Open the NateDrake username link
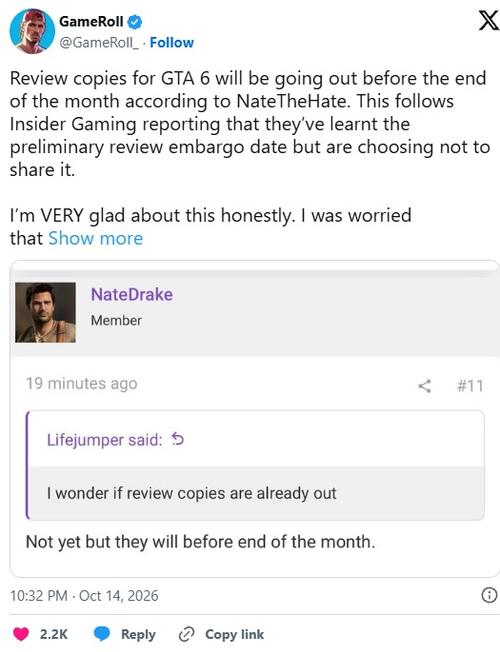Viewport: 500px width, 652px height. point(132,294)
